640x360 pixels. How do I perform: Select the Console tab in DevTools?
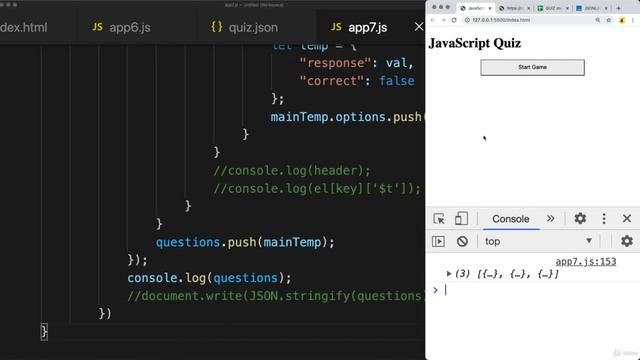click(x=511, y=219)
